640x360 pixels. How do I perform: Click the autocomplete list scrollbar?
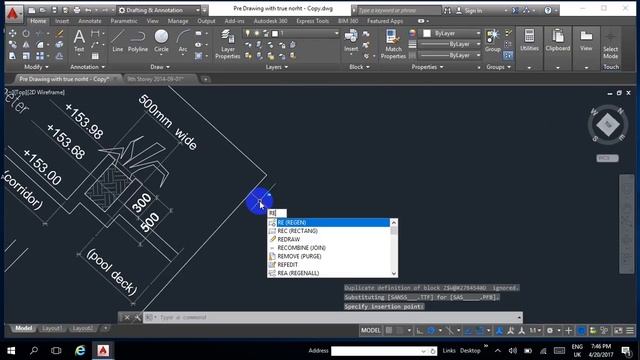pyautogui.click(x=394, y=248)
